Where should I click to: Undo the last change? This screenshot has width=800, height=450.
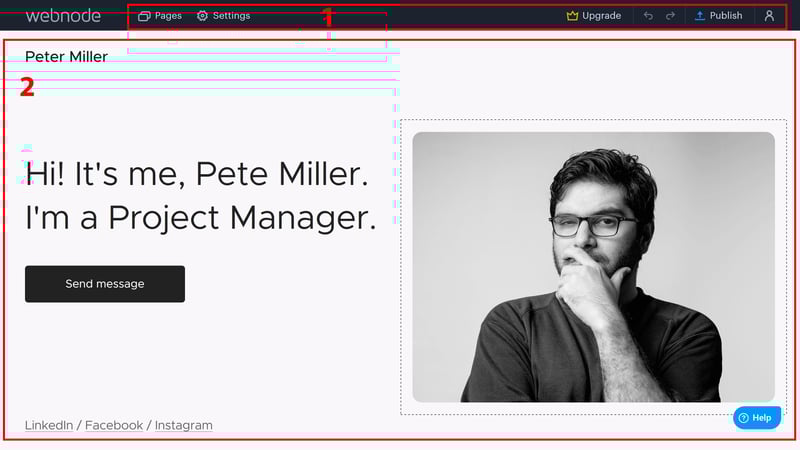coord(648,16)
